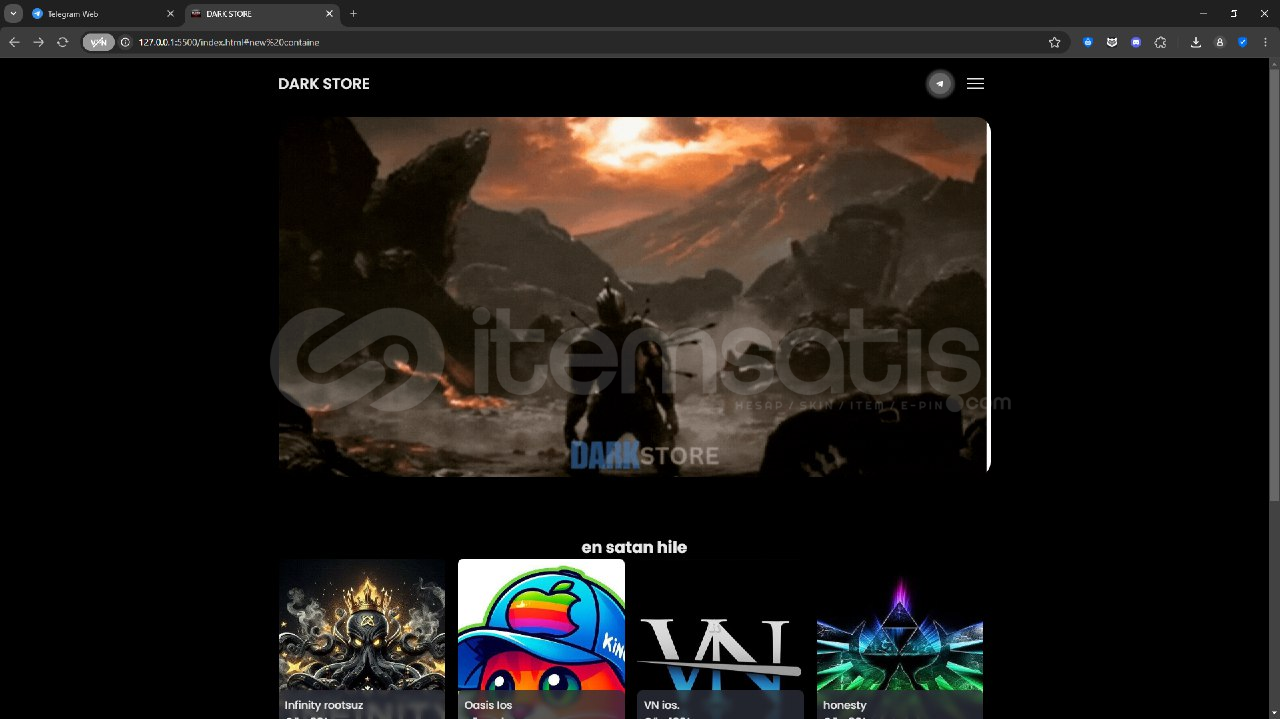Click the browser forward arrow
Screen dimensions: 1280x719
coord(38,42)
